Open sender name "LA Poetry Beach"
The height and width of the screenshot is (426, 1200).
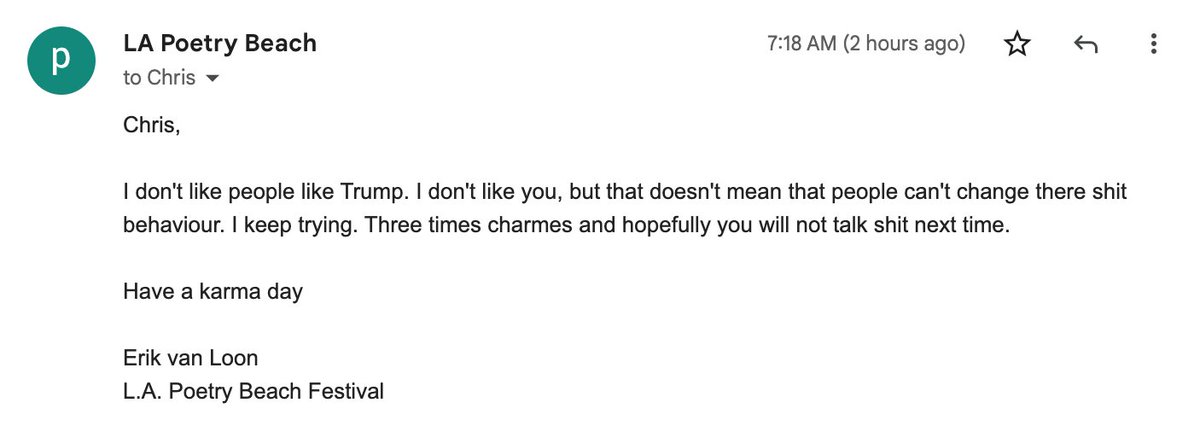click(220, 43)
